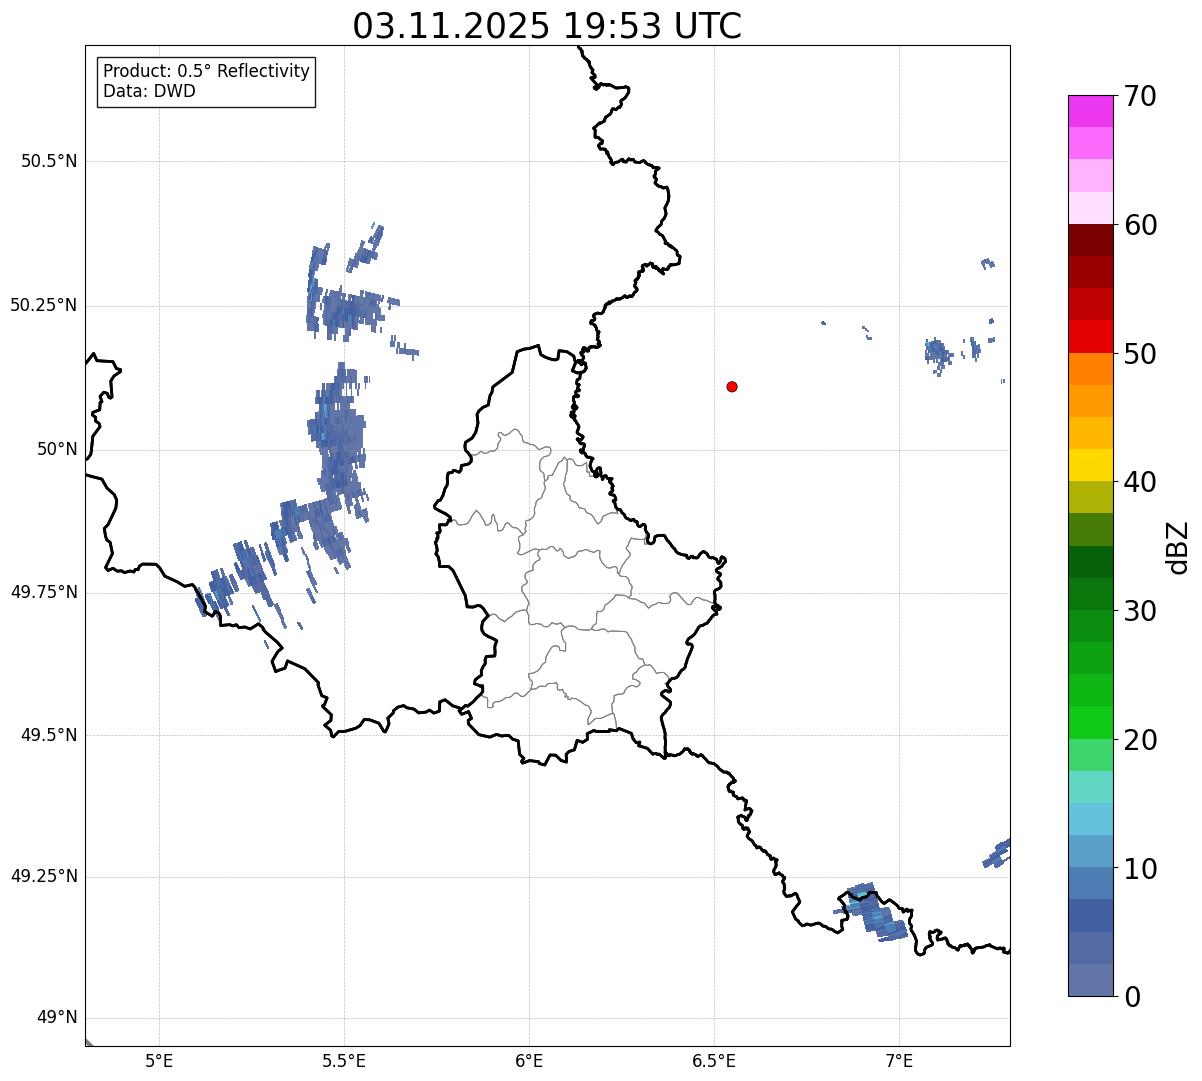Viewport: 1202px width, 1081px height.
Task: Click the 7°E longitude label
Action: pyautogui.click(x=899, y=1061)
